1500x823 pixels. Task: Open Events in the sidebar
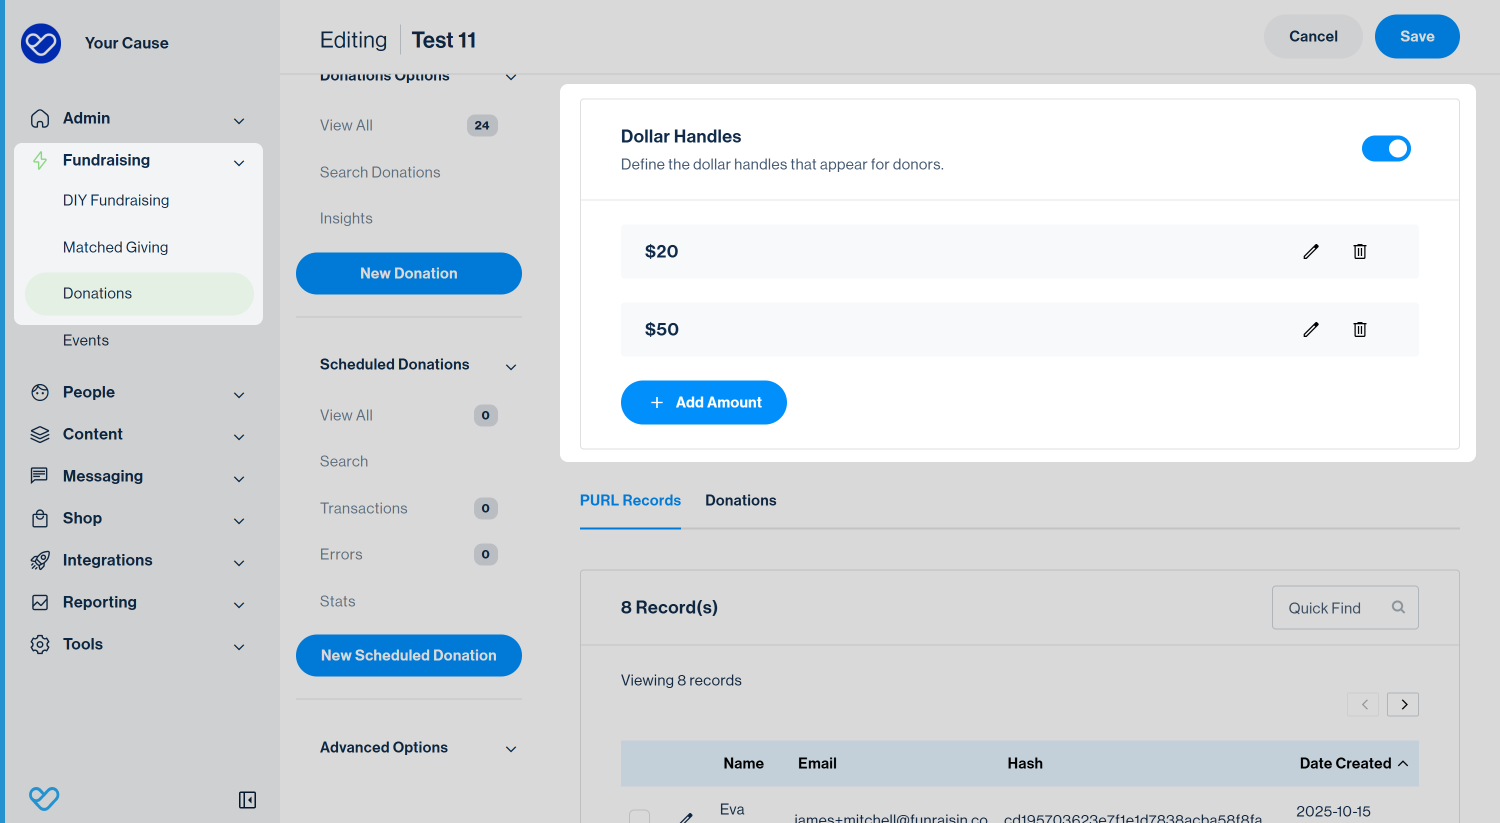tap(86, 340)
